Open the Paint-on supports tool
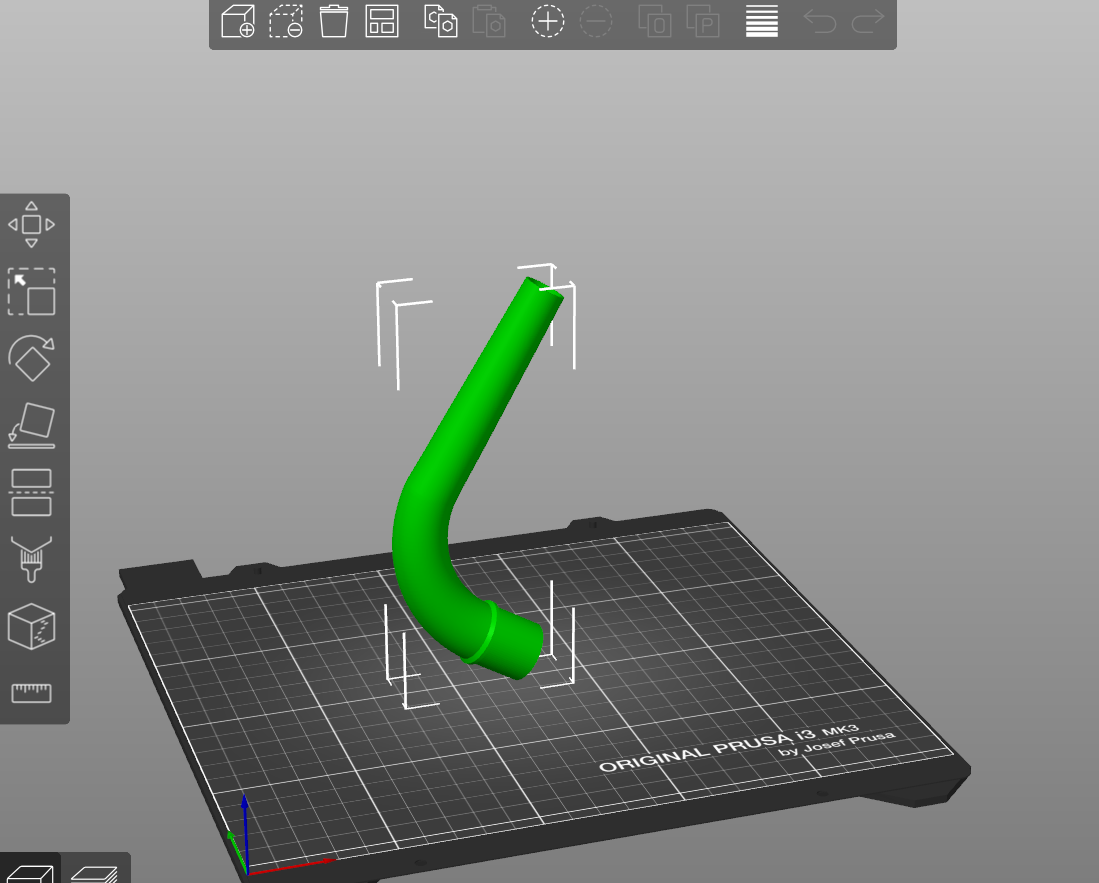 32,559
